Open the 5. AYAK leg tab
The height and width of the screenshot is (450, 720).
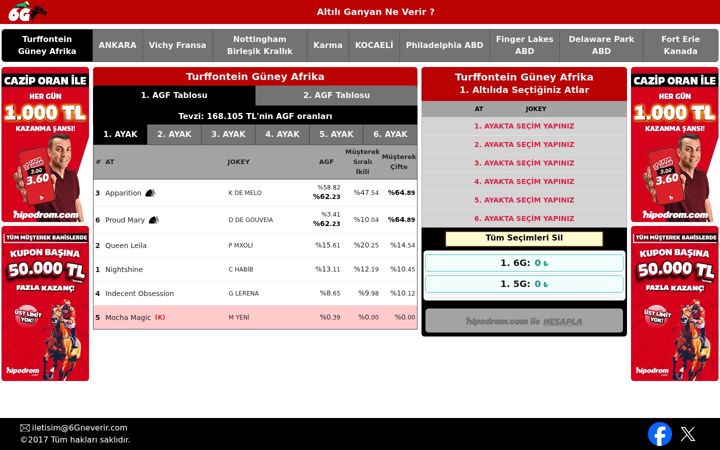[x=337, y=134]
